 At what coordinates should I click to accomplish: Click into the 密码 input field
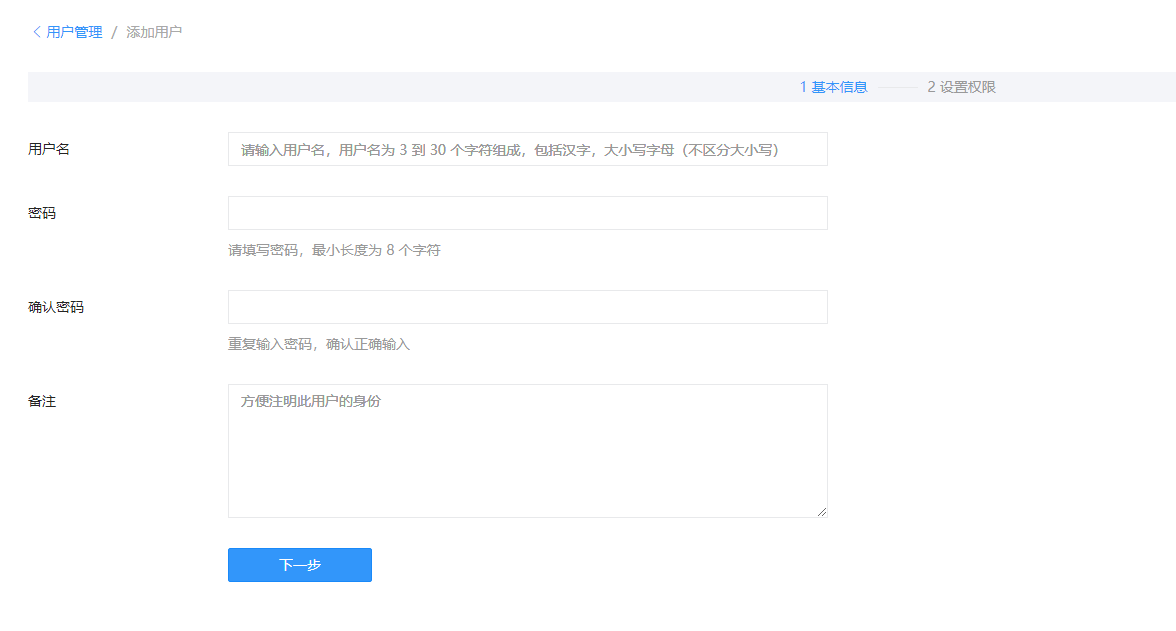pos(527,213)
